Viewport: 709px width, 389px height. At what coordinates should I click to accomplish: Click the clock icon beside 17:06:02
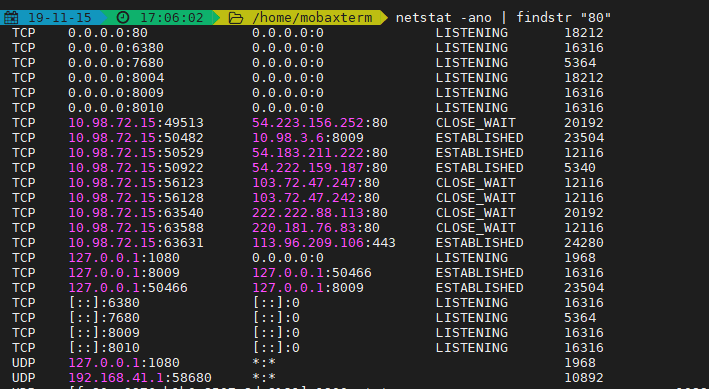pos(123,18)
